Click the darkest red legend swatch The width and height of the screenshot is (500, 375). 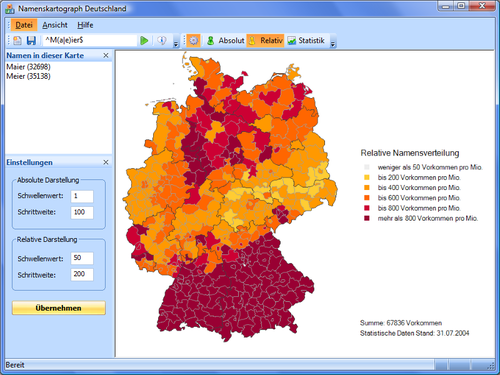[367, 219]
